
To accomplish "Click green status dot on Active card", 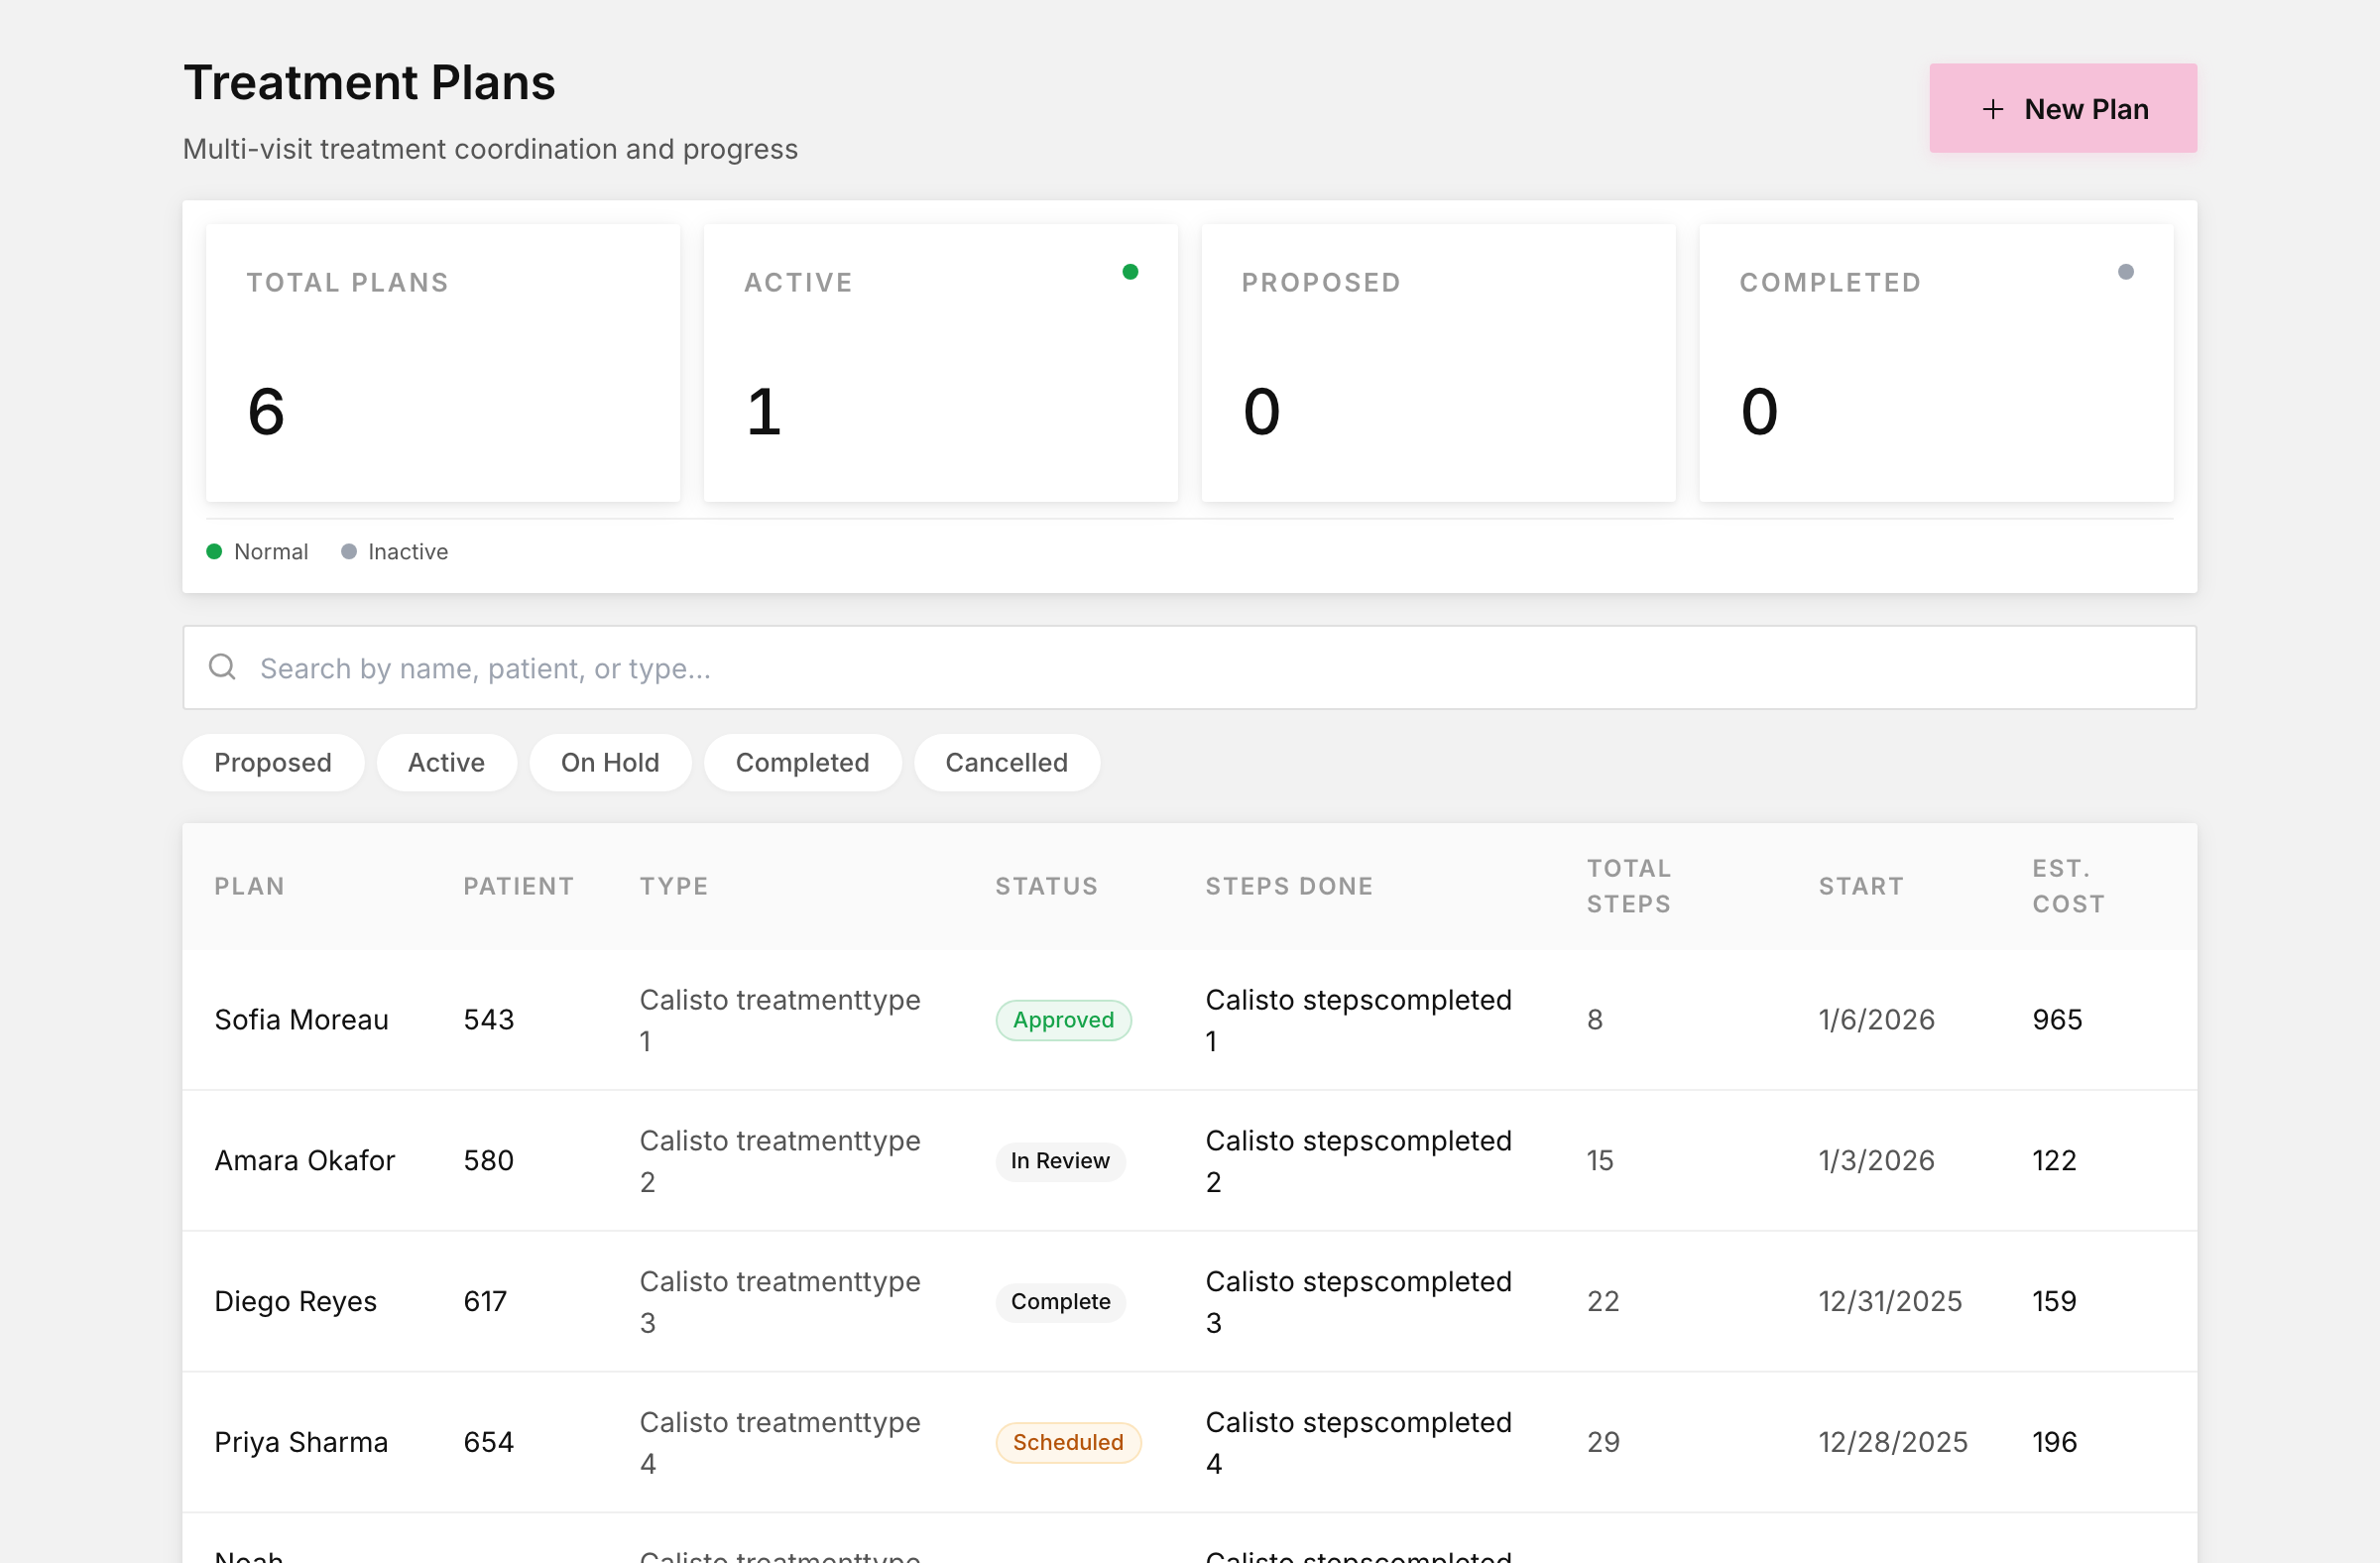I will (x=1130, y=272).
